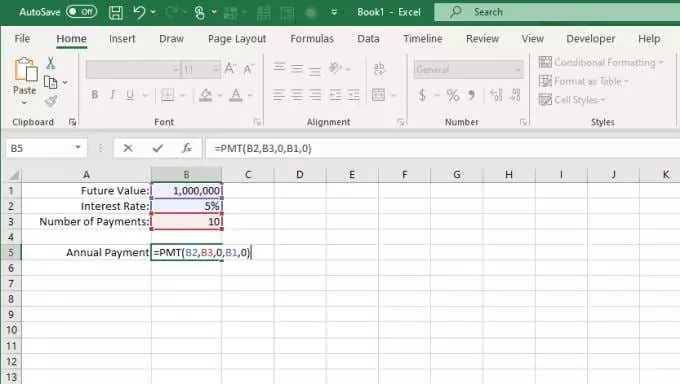Click the Center alignment icon
The image size is (680, 384).
tap(297, 95)
